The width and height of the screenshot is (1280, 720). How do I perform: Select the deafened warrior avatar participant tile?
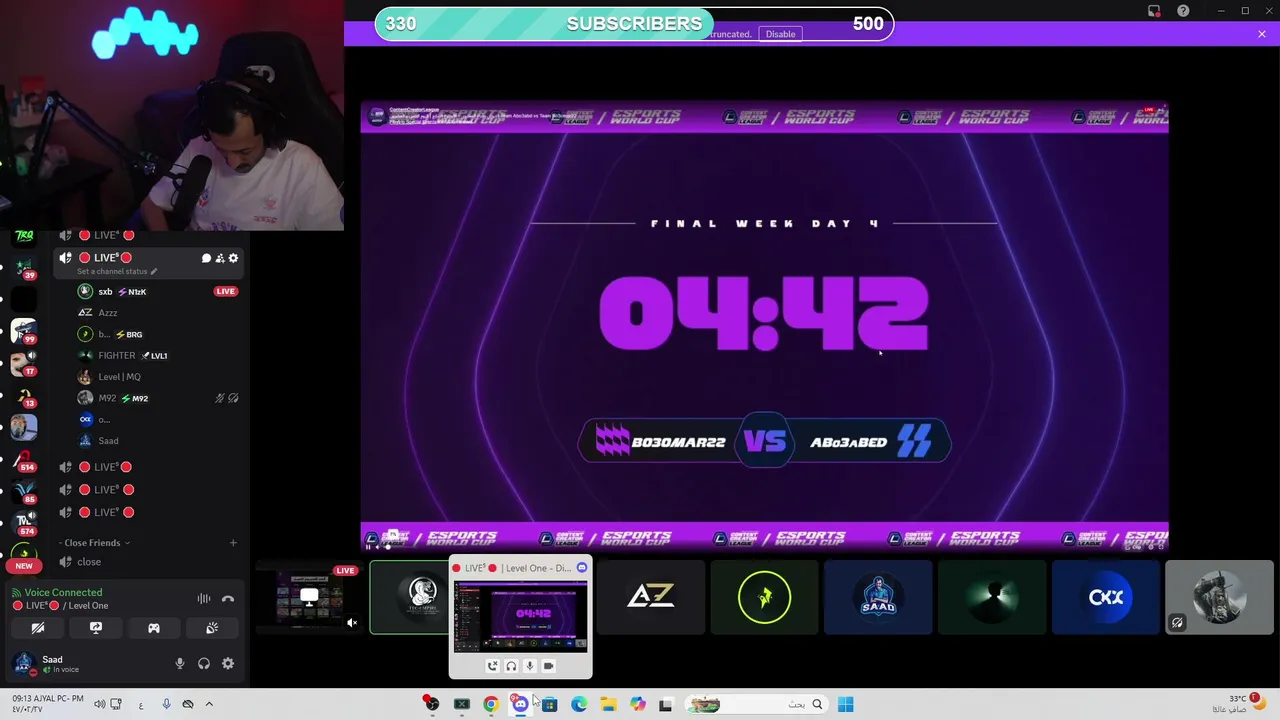pyautogui.click(x=1219, y=597)
